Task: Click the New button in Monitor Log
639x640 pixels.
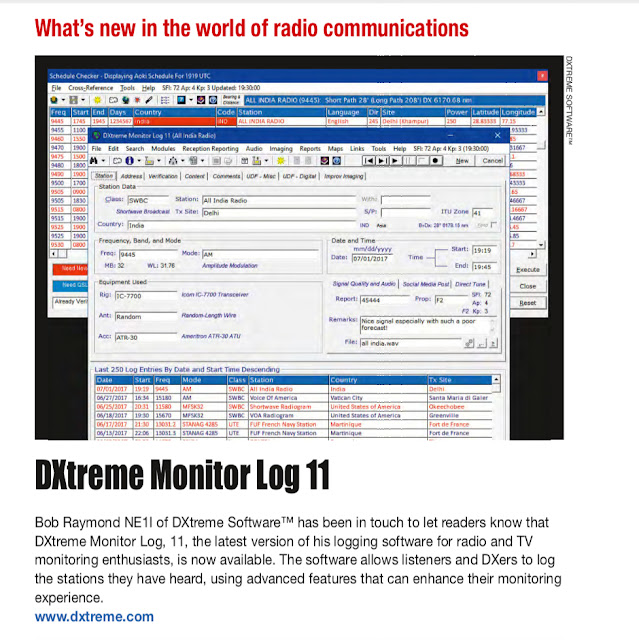Action: pos(462,161)
